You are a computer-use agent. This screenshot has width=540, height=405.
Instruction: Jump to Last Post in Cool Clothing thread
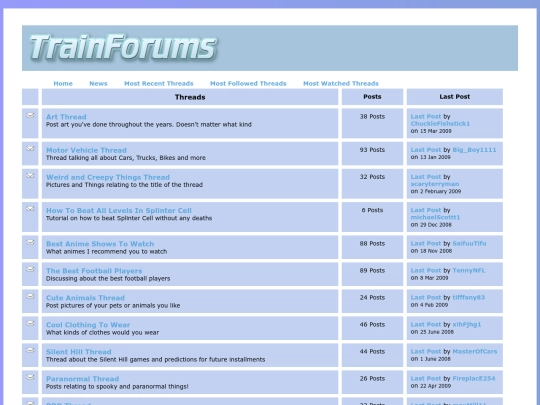click(426, 324)
